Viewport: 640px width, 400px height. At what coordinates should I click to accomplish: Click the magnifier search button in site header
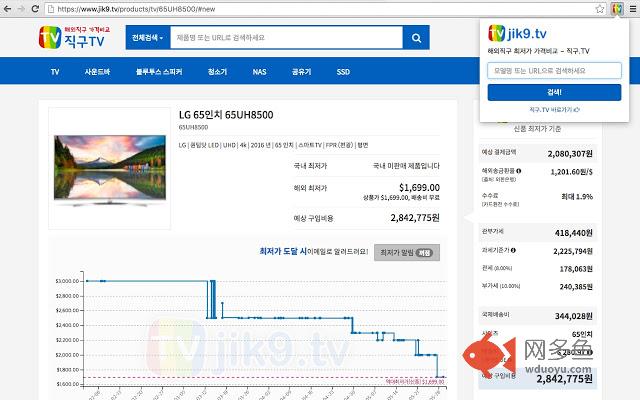(x=415, y=38)
